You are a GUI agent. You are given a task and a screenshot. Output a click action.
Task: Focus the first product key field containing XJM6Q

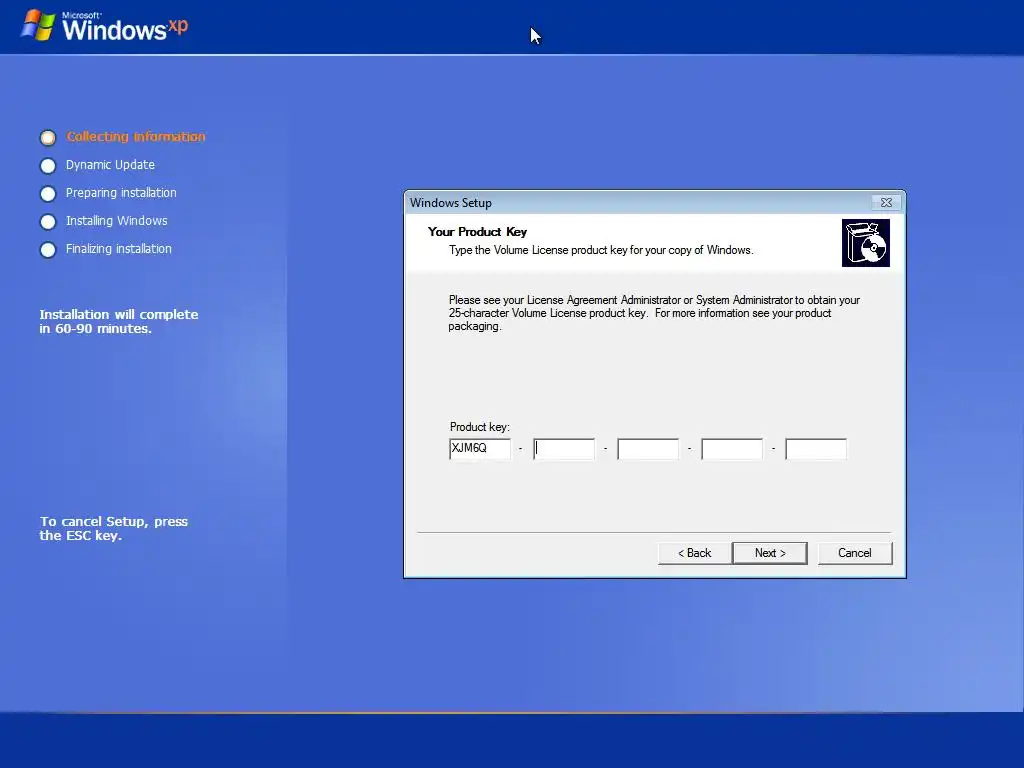point(480,449)
